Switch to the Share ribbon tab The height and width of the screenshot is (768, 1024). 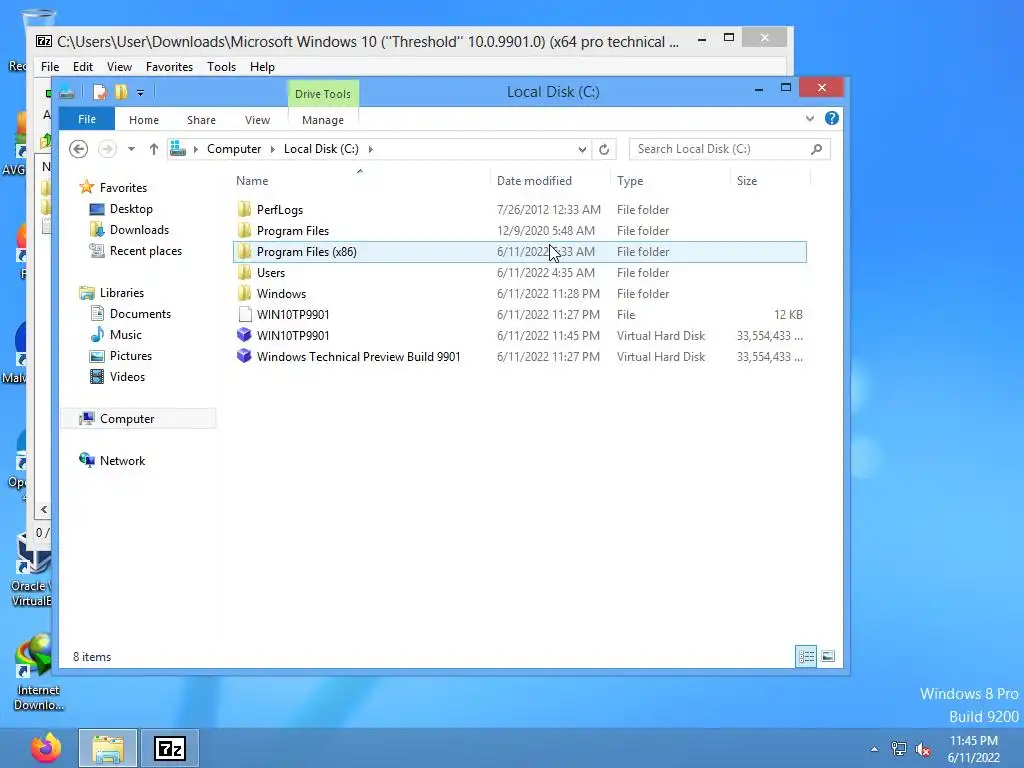[201, 120]
